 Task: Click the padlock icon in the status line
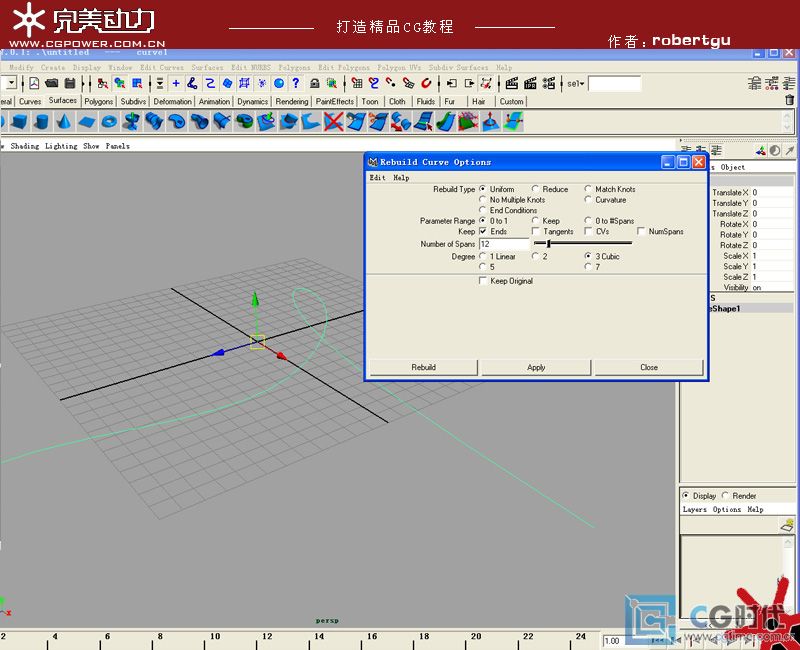[315, 83]
